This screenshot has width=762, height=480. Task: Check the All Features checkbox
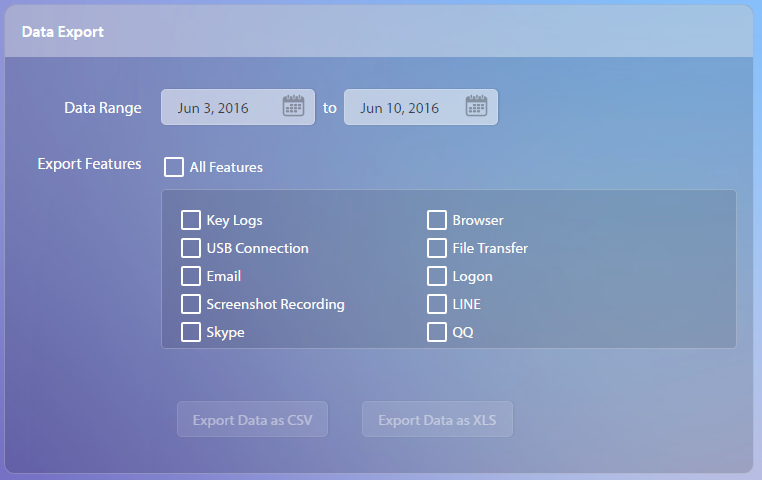[174, 167]
